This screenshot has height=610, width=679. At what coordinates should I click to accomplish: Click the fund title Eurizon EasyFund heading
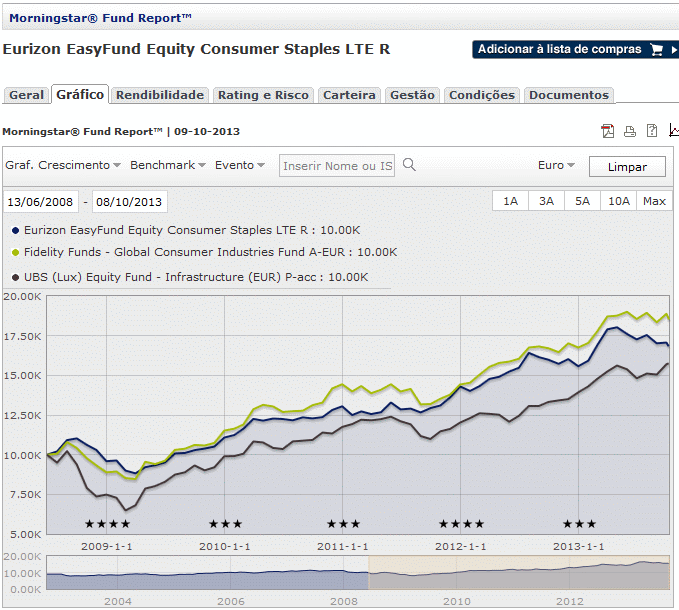196,49
